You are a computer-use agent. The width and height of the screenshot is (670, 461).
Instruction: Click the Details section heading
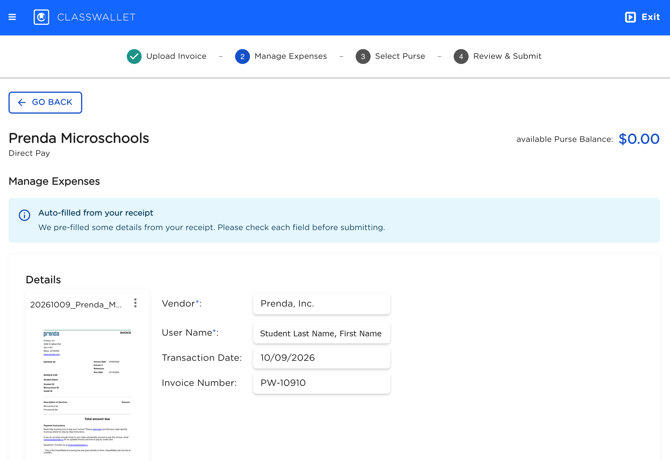point(43,280)
